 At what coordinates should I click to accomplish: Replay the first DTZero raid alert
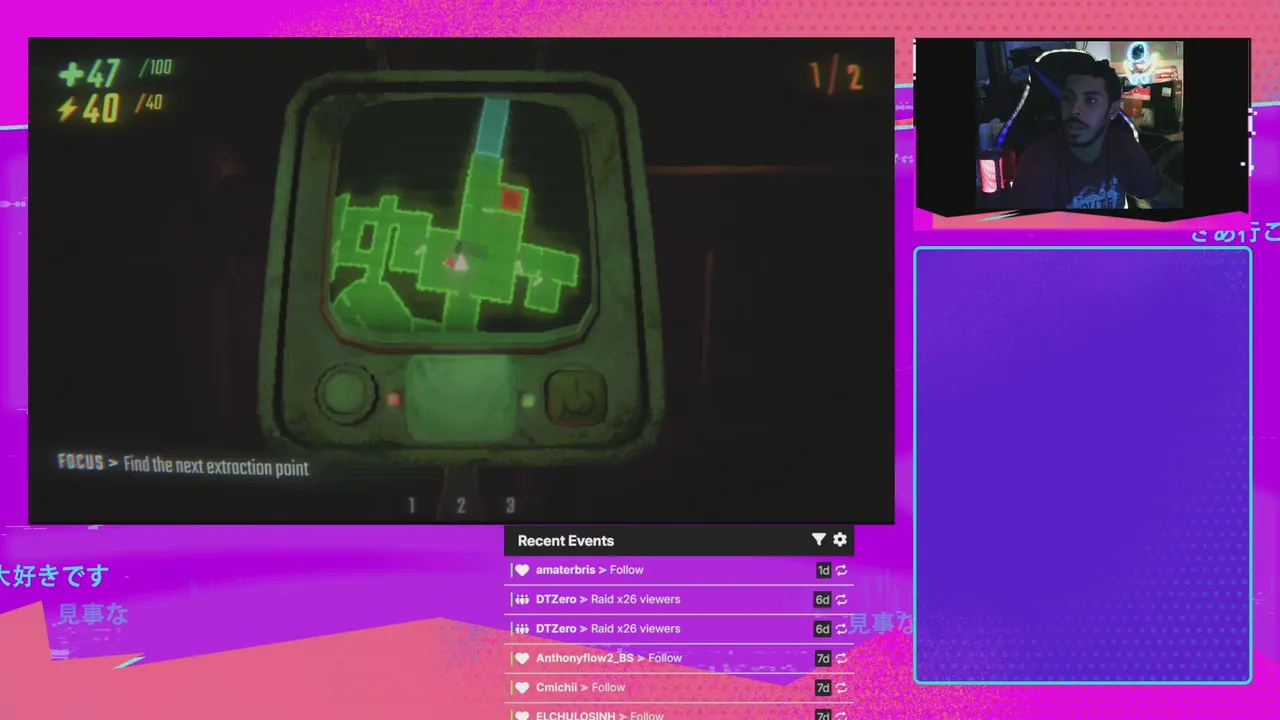click(842, 600)
